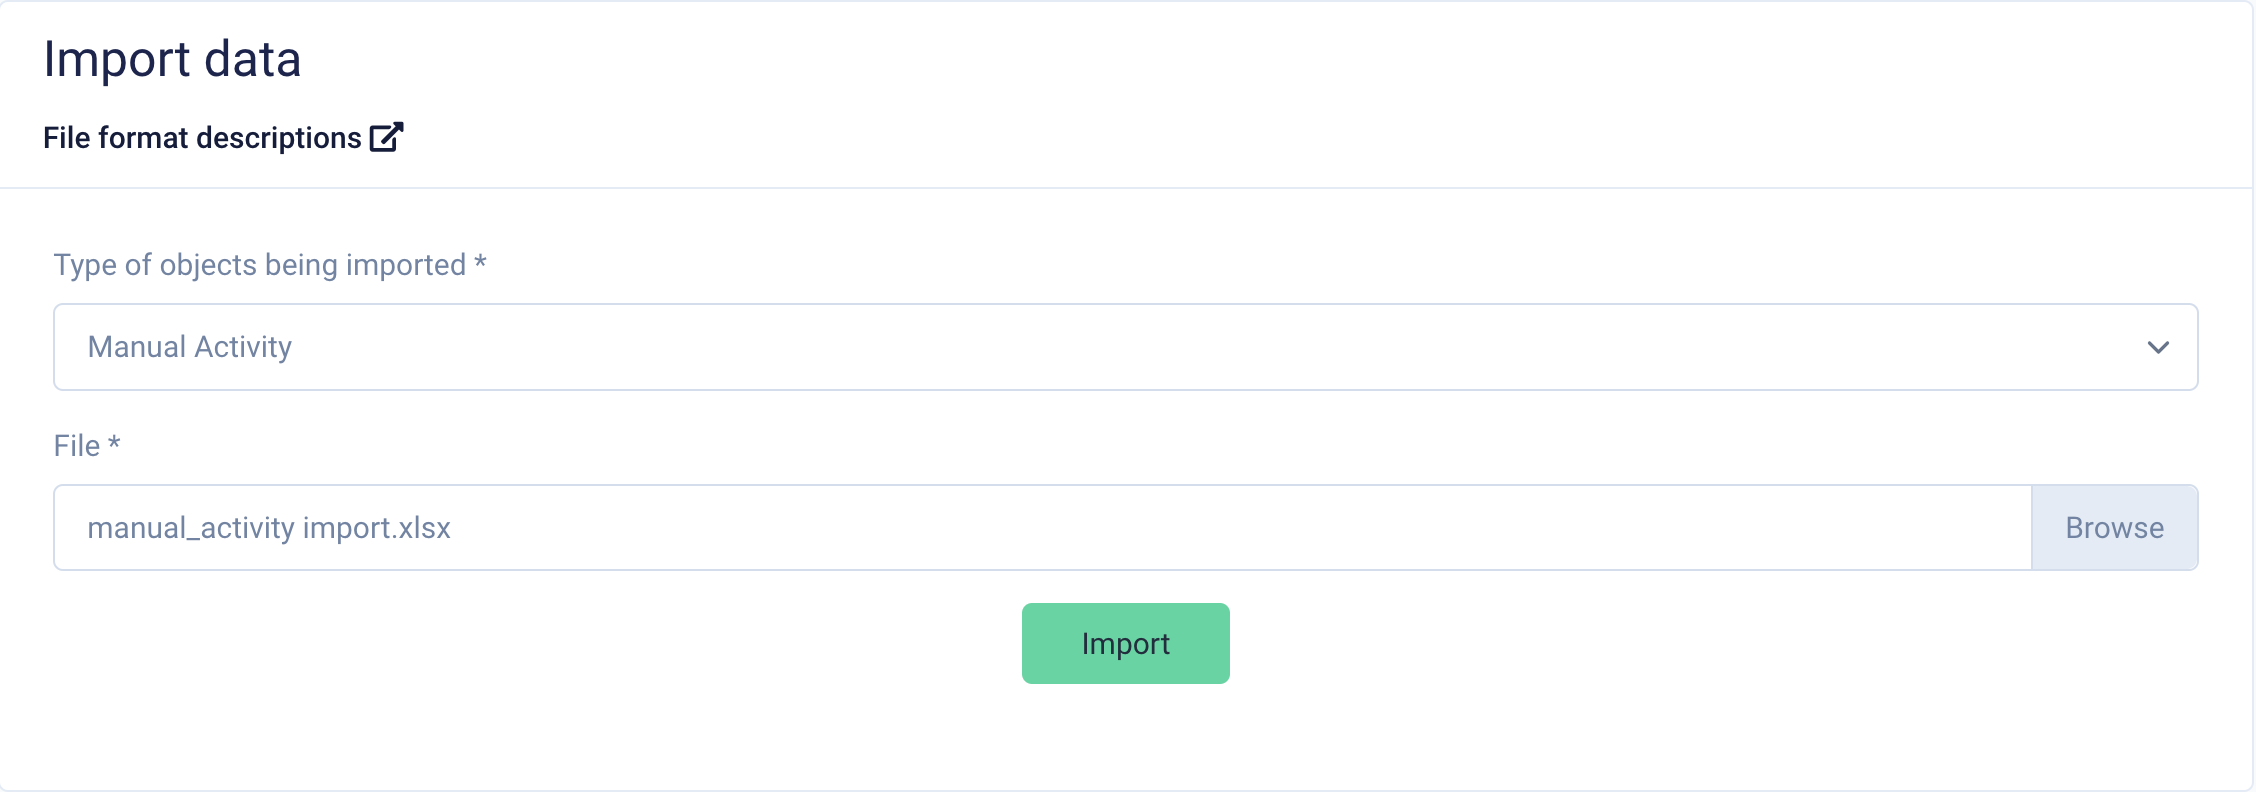This screenshot has width=2256, height=792.
Task: Click the empty middle area of the file input box
Action: 1240,528
